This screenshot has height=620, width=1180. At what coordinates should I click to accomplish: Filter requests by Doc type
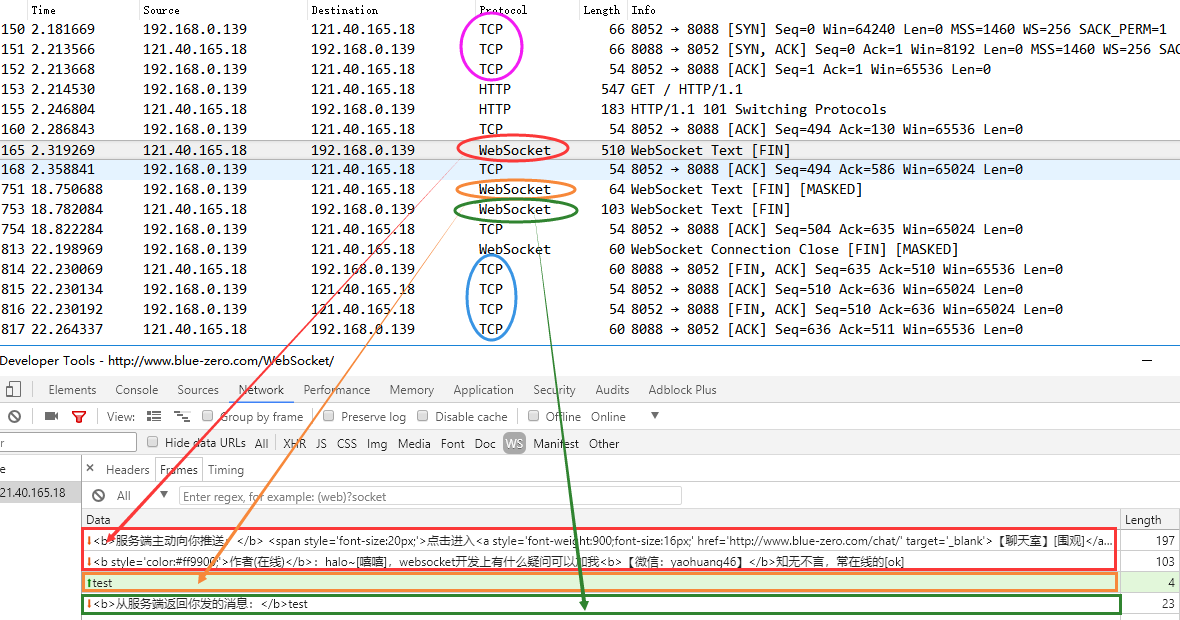[485, 444]
